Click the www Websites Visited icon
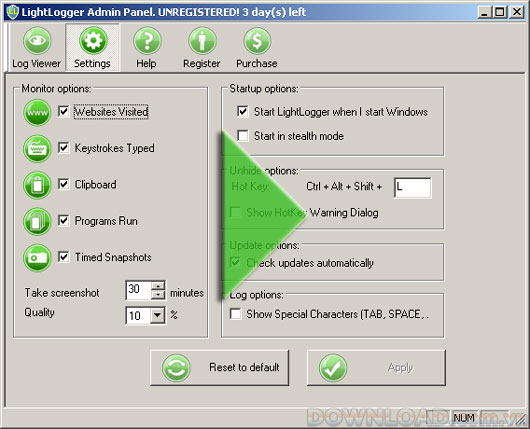Viewport: 530px width, 429px height. tap(37, 112)
